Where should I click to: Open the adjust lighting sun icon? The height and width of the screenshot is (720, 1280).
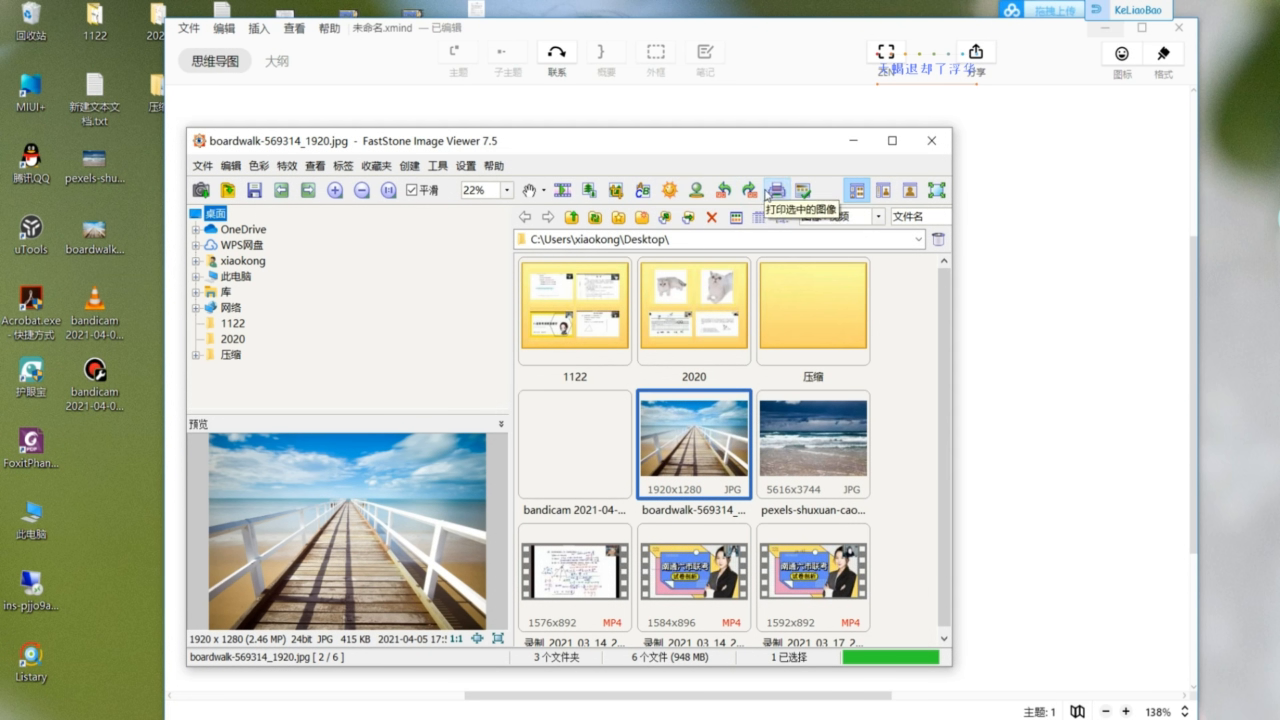669,190
